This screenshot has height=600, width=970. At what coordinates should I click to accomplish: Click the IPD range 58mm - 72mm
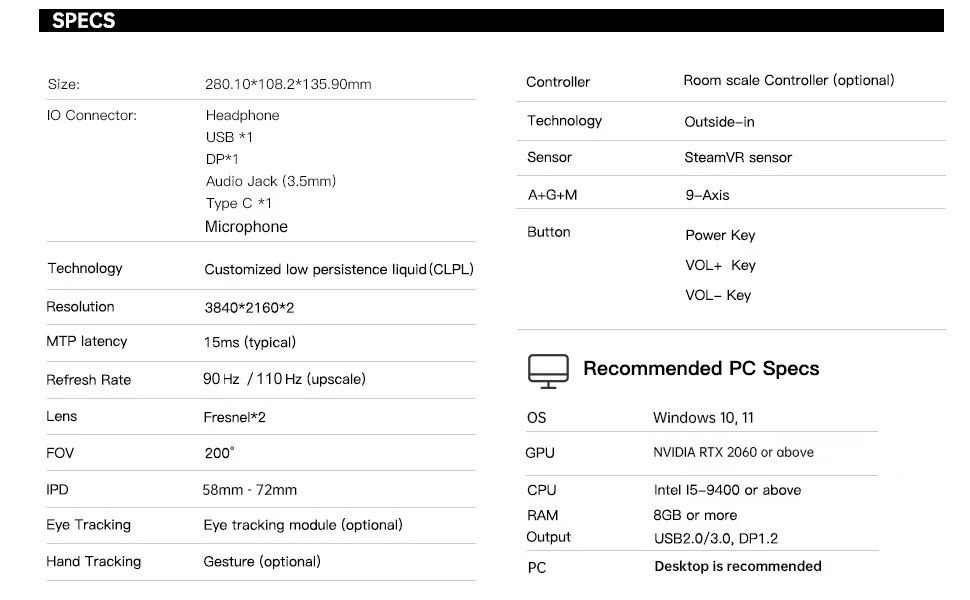[250, 490]
